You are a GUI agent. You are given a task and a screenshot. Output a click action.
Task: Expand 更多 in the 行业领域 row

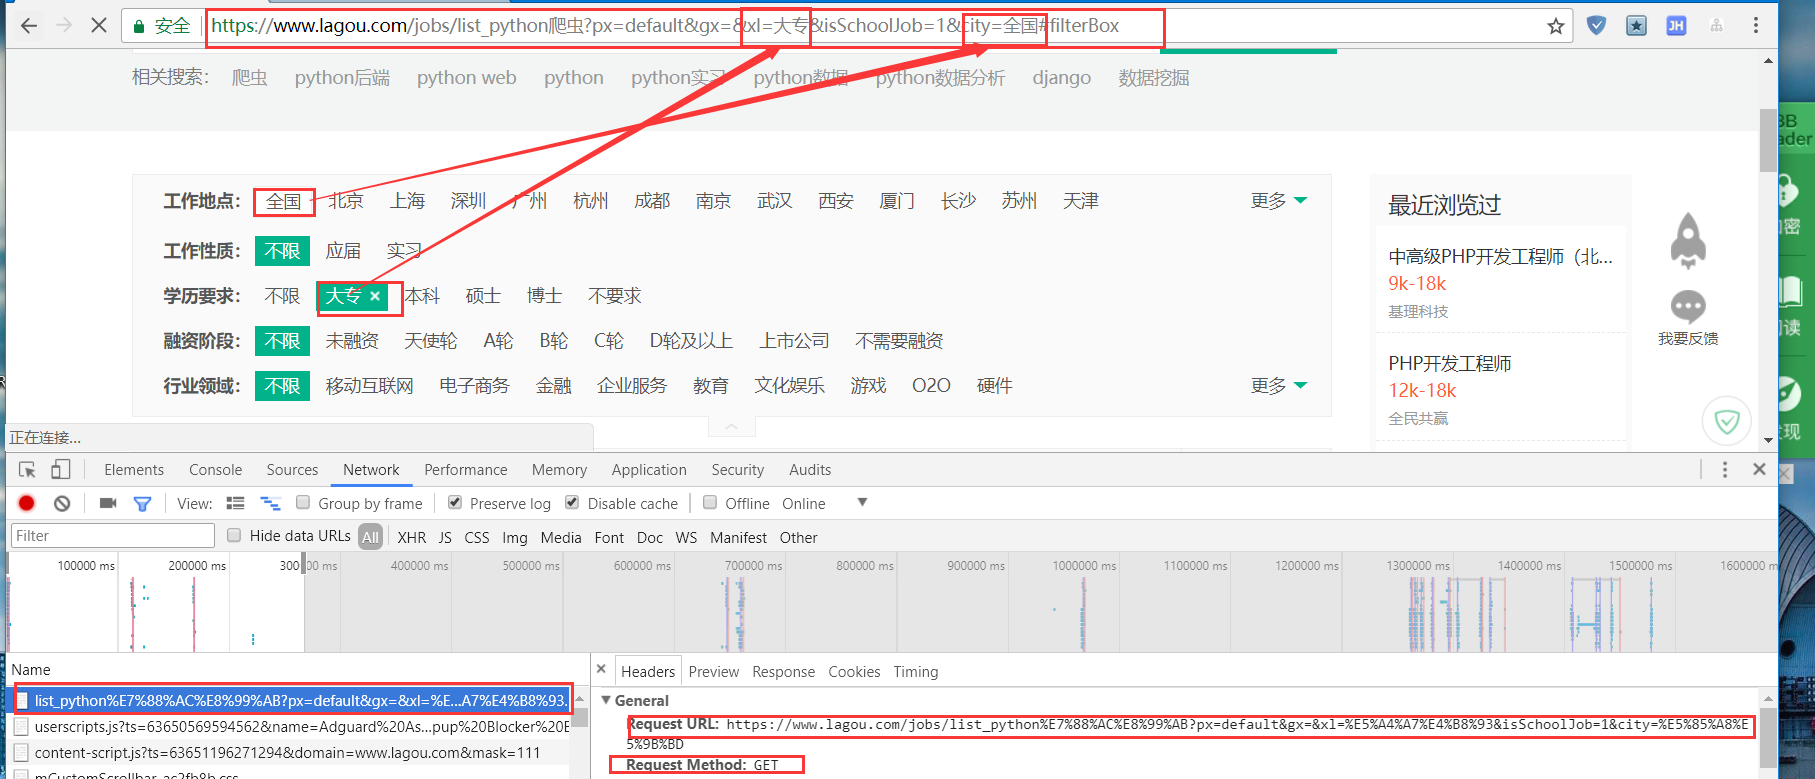[1279, 386]
